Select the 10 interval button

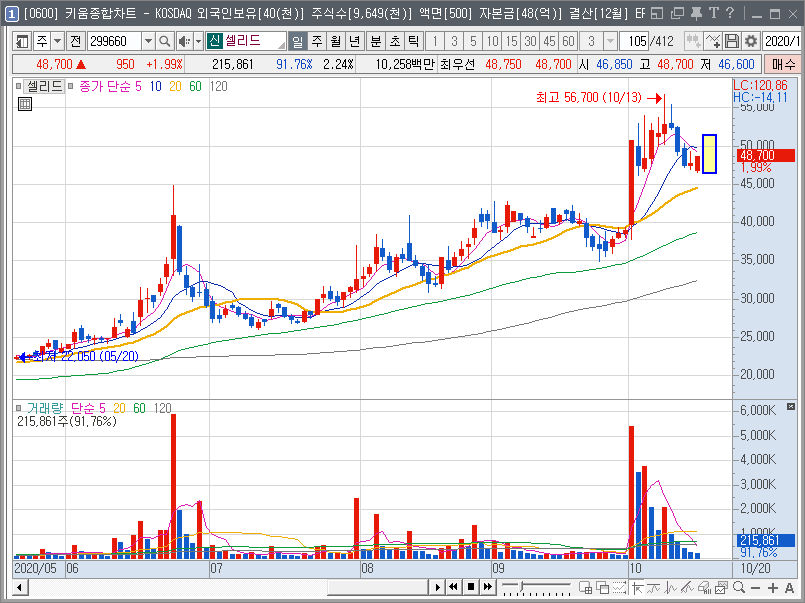coord(492,41)
